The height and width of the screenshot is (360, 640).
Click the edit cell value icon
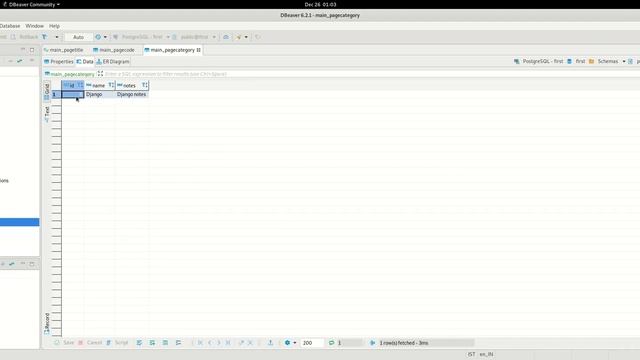139,342
